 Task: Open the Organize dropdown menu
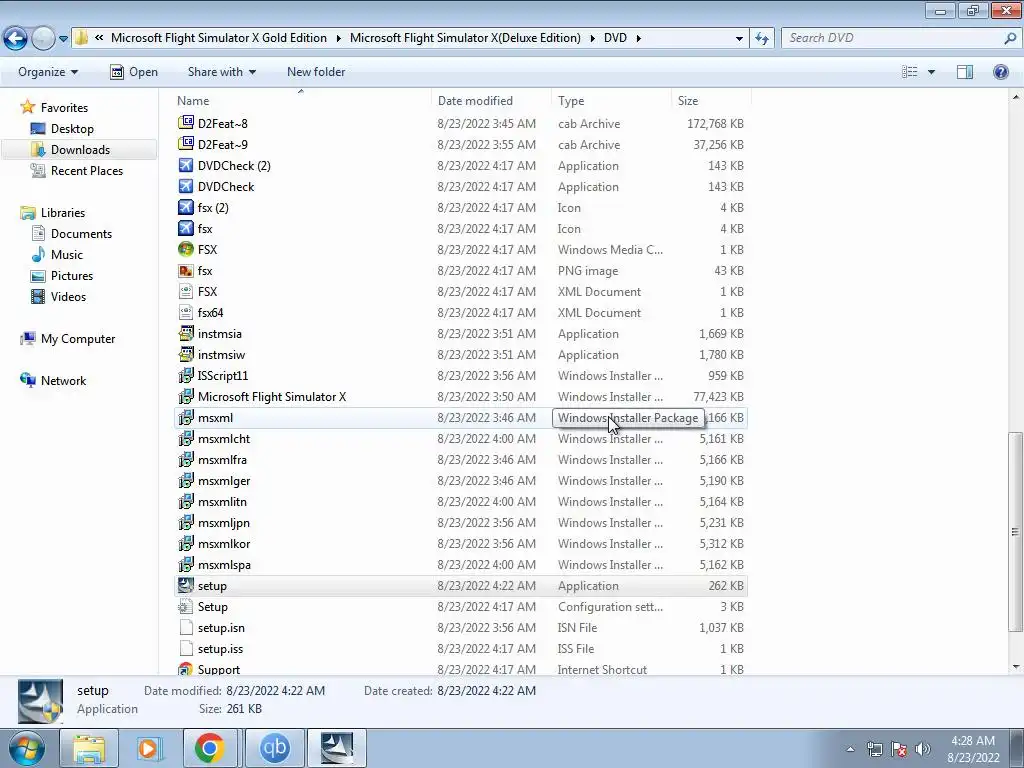pyautogui.click(x=48, y=72)
